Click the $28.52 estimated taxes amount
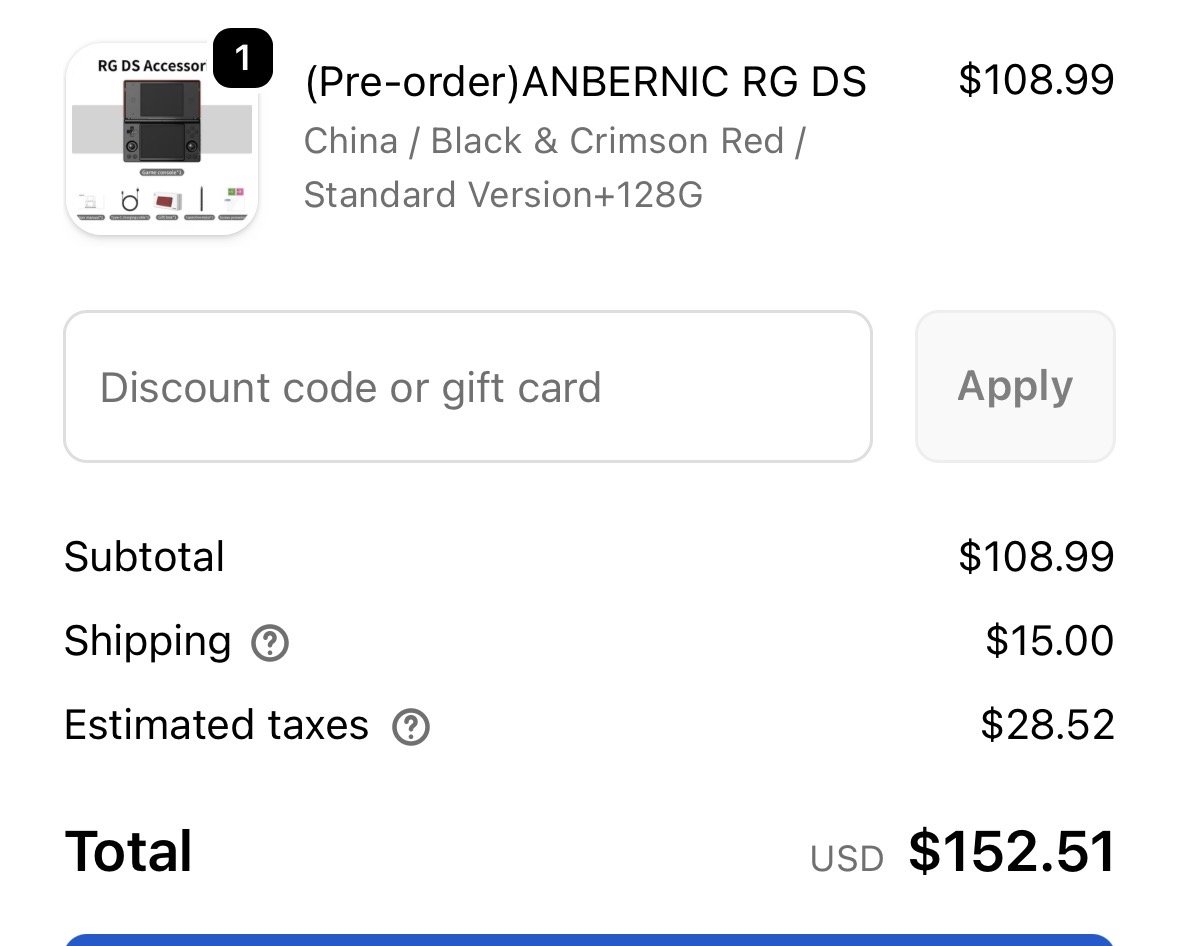The height and width of the screenshot is (946, 1179). click(1046, 725)
